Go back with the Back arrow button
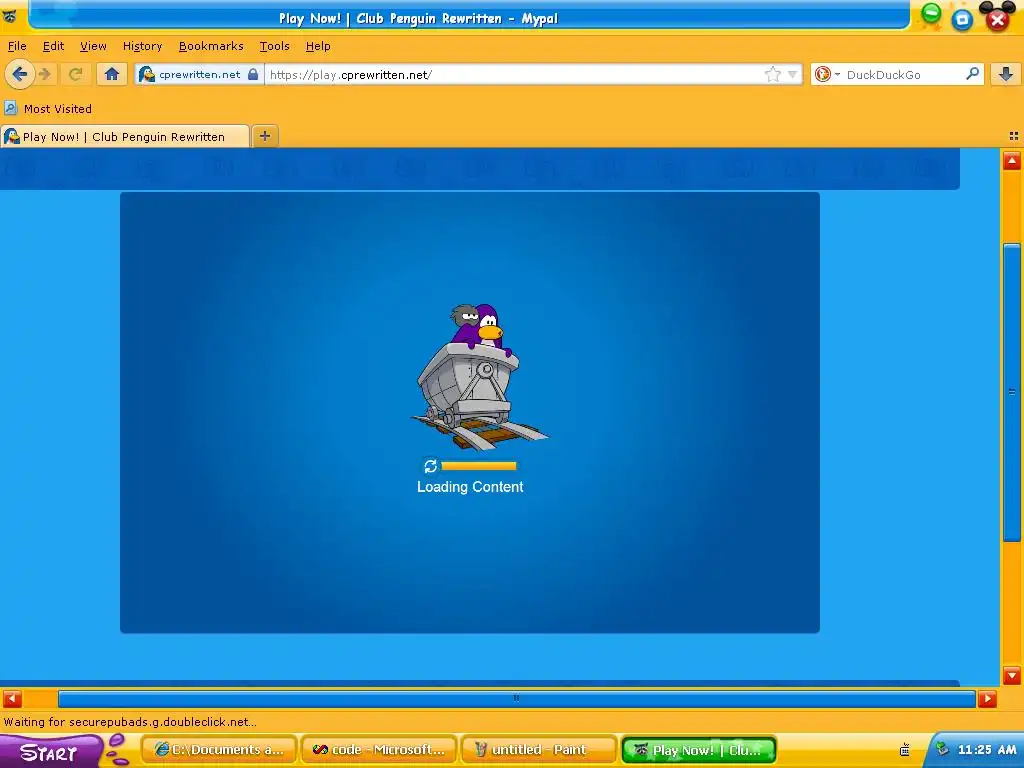Screen dimensions: 1024x768 [20, 74]
